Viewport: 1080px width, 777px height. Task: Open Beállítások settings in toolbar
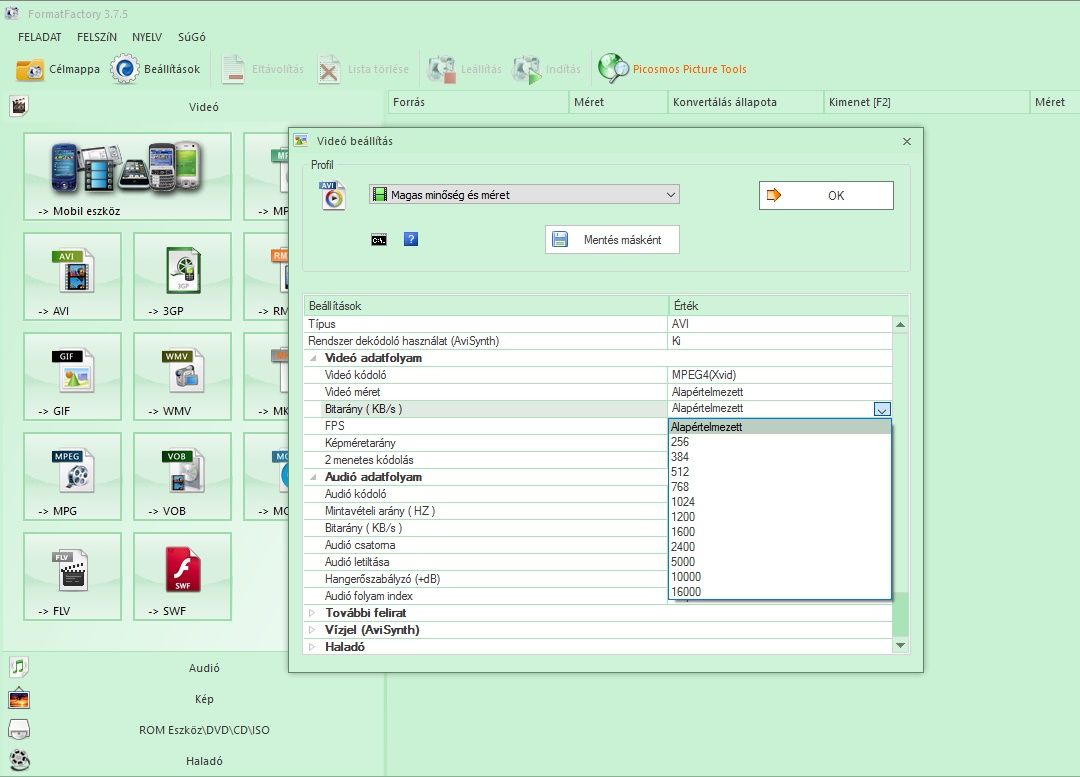(x=155, y=69)
